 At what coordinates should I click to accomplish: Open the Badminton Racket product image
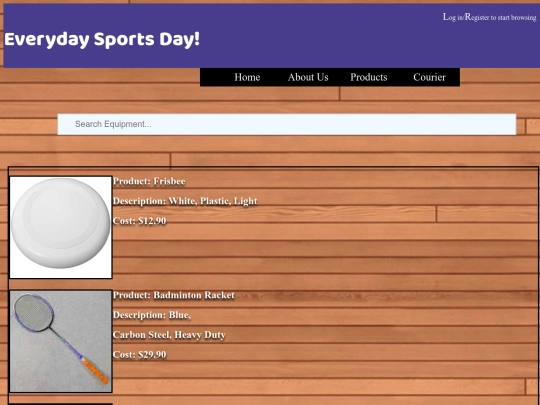click(x=61, y=341)
